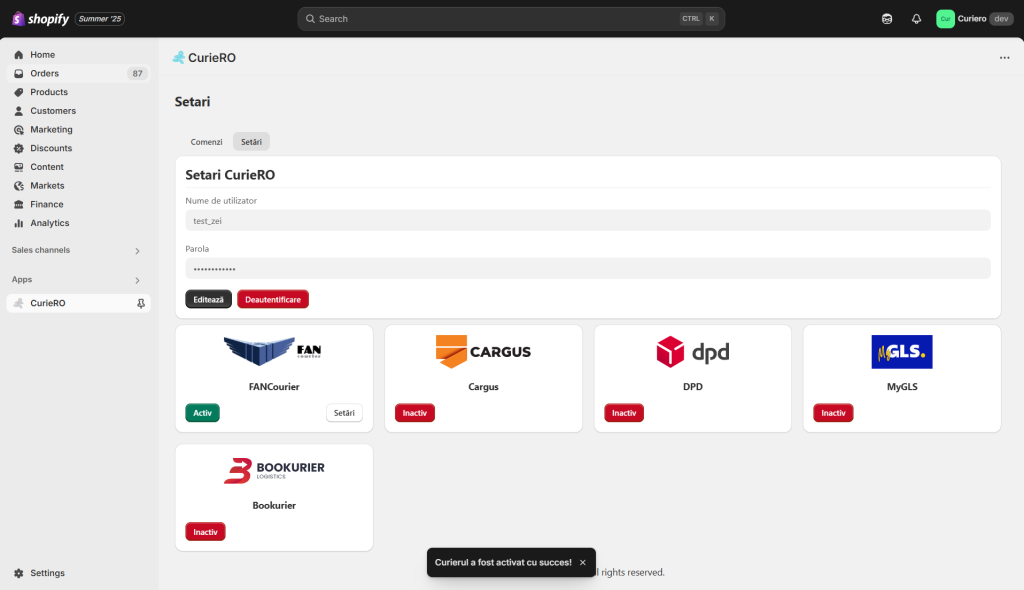1024x590 pixels.
Task: Click the search magnifier icon
Action: (x=310, y=19)
